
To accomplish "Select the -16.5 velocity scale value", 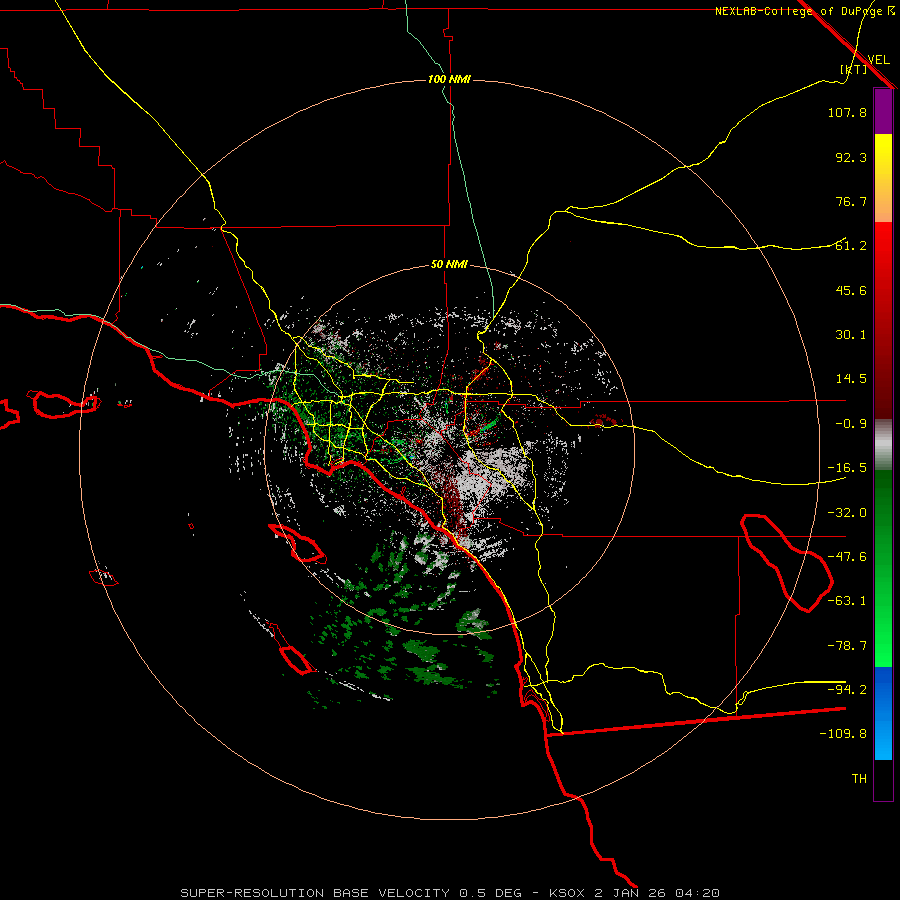I will click(847, 468).
